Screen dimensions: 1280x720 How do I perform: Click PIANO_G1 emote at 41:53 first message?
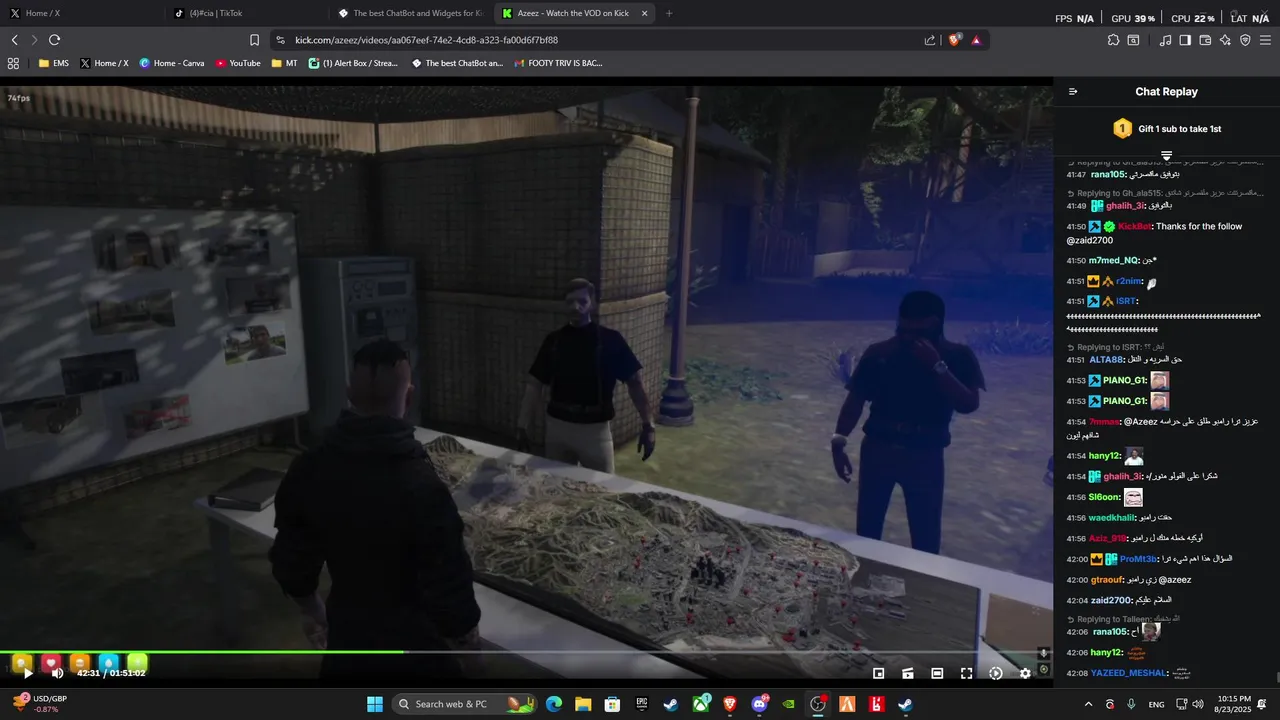coord(1159,380)
